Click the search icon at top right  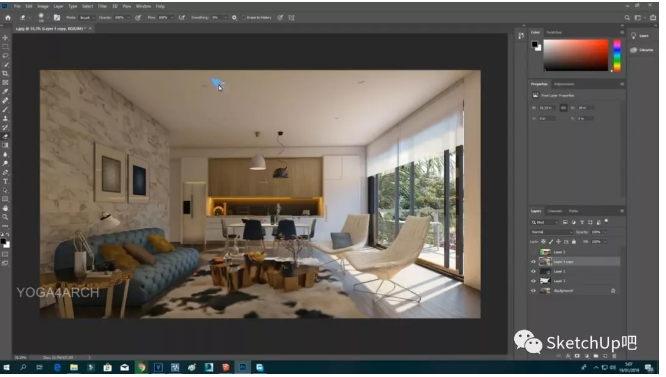pyautogui.click(x=627, y=17)
